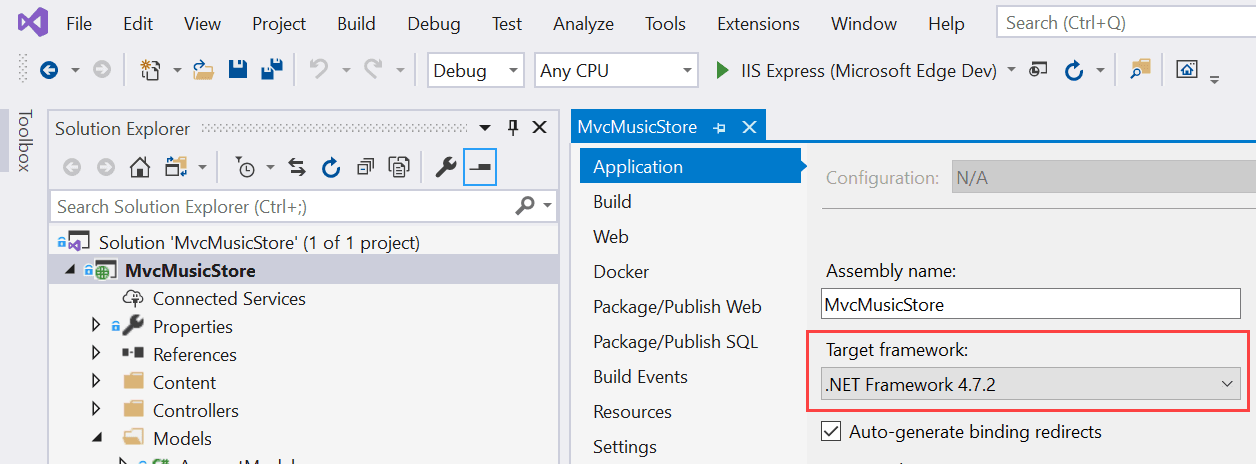Open the Extensions menu
1256x464 pixels.
tap(758, 23)
